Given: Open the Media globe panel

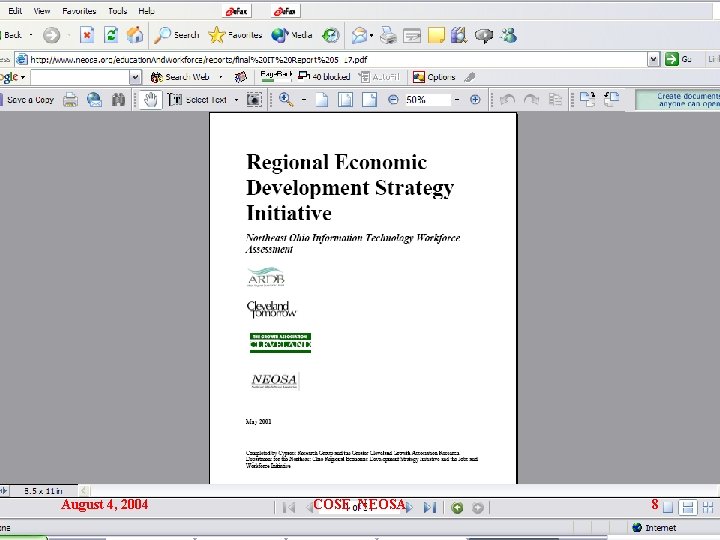Looking at the screenshot, I should coord(292,35).
